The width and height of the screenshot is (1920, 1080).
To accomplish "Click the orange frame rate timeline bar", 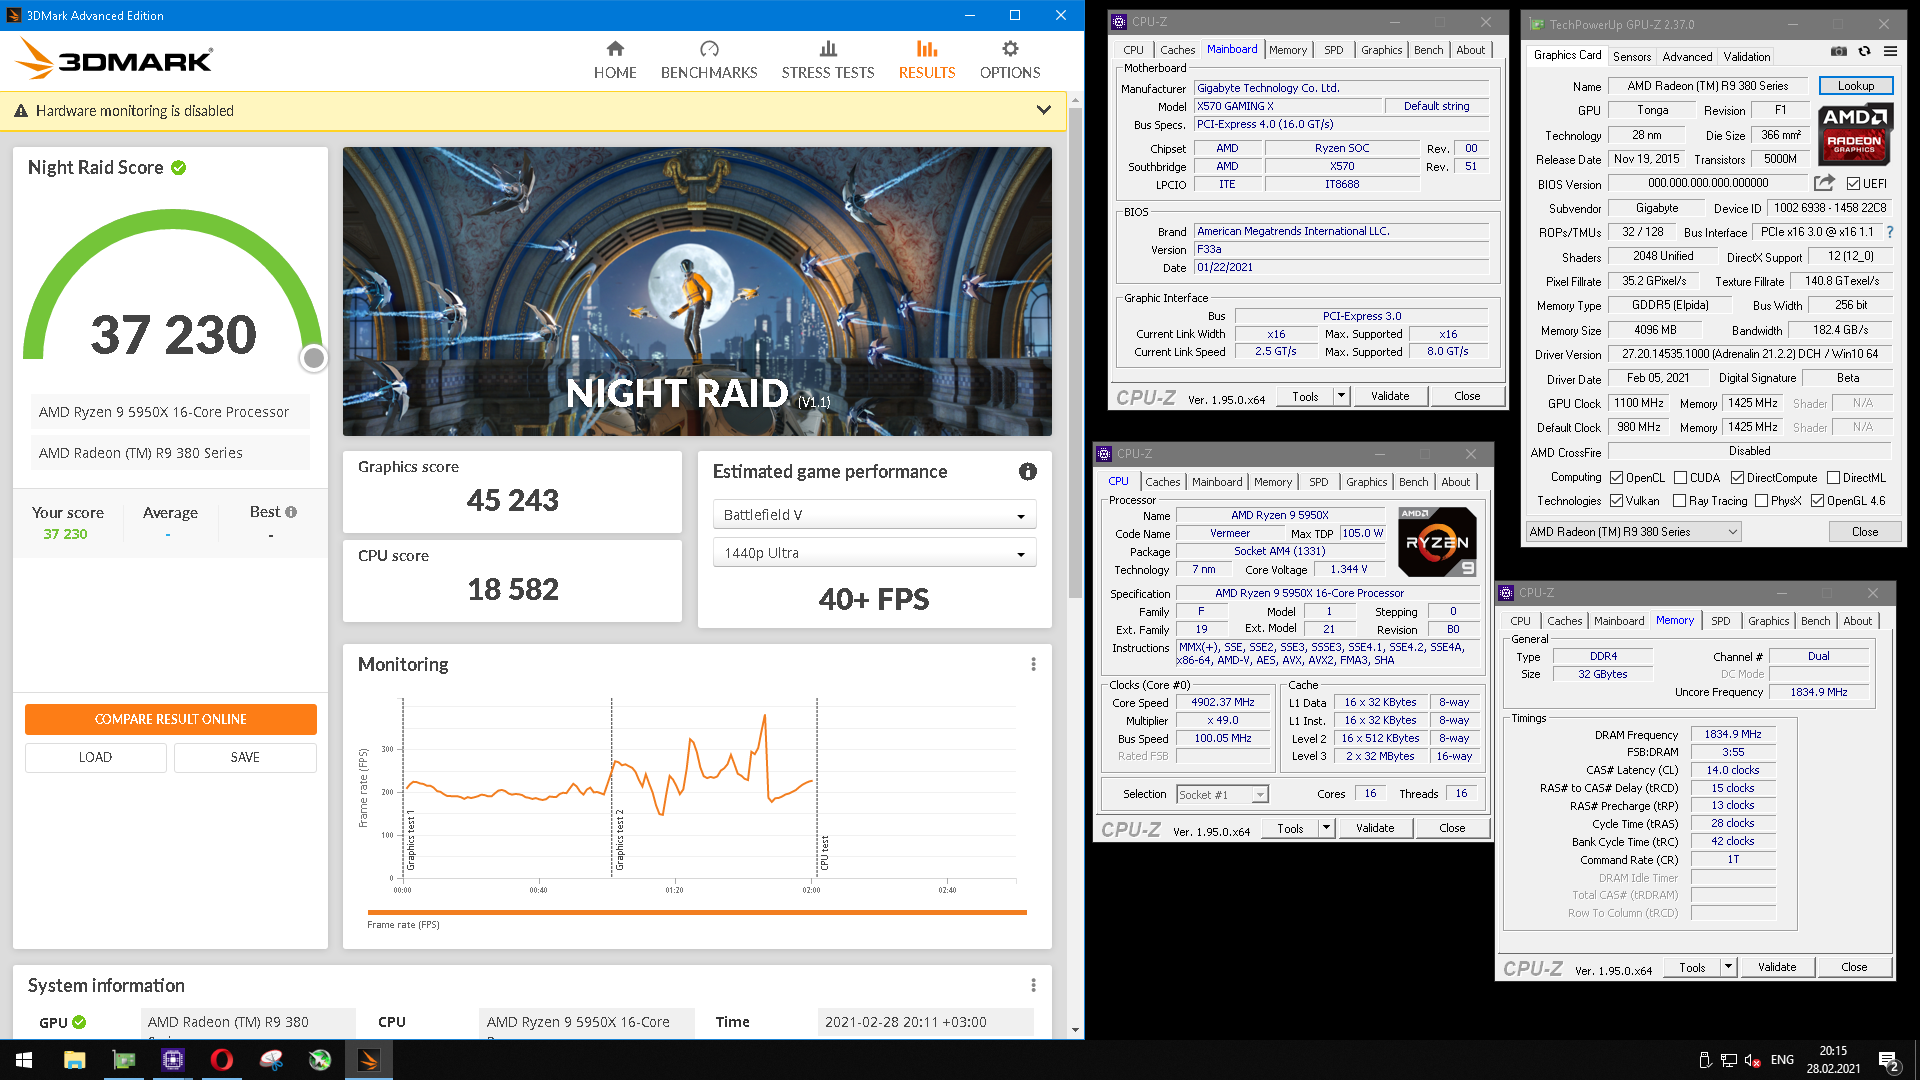I will click(697, 912).
